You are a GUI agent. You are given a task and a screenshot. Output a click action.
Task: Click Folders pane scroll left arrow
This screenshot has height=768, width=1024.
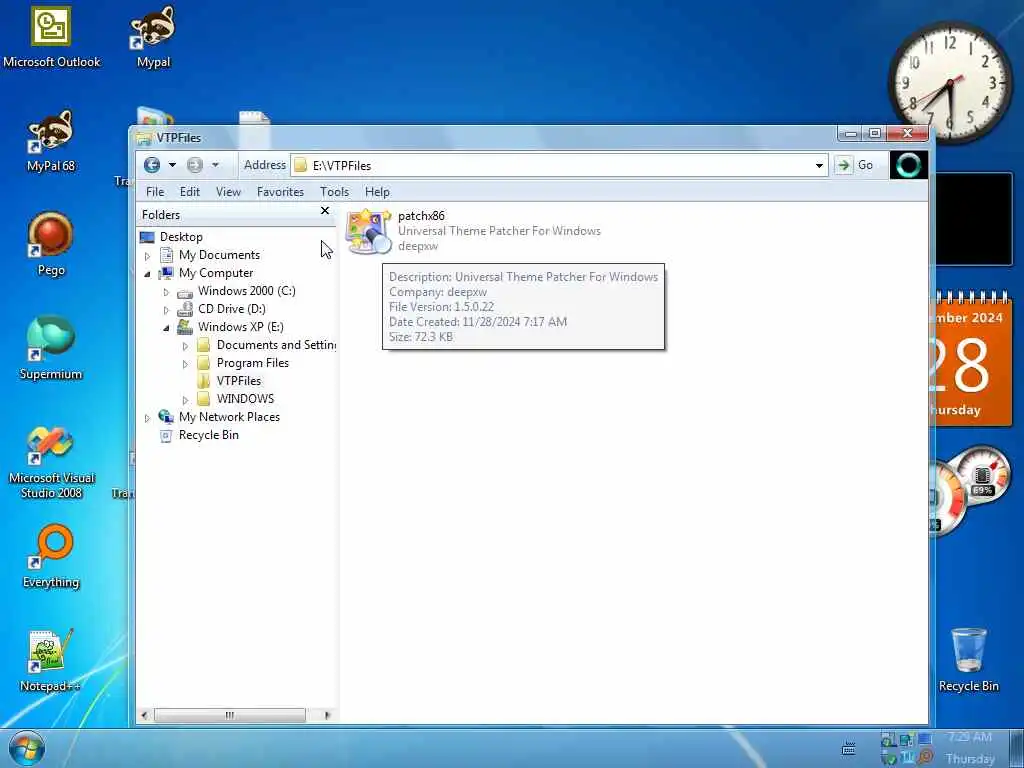click(x=144, y=715)
